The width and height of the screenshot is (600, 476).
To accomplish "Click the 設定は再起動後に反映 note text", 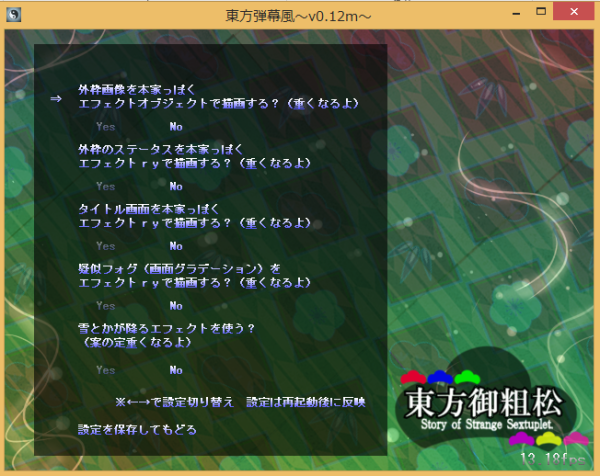I will tap(306, 402).
